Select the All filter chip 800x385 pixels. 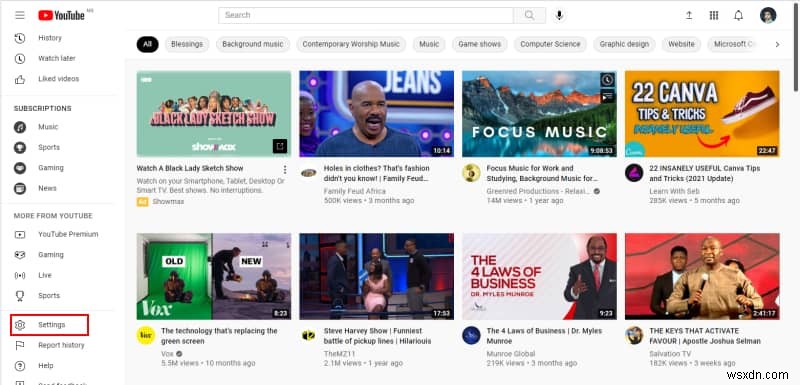147,44
